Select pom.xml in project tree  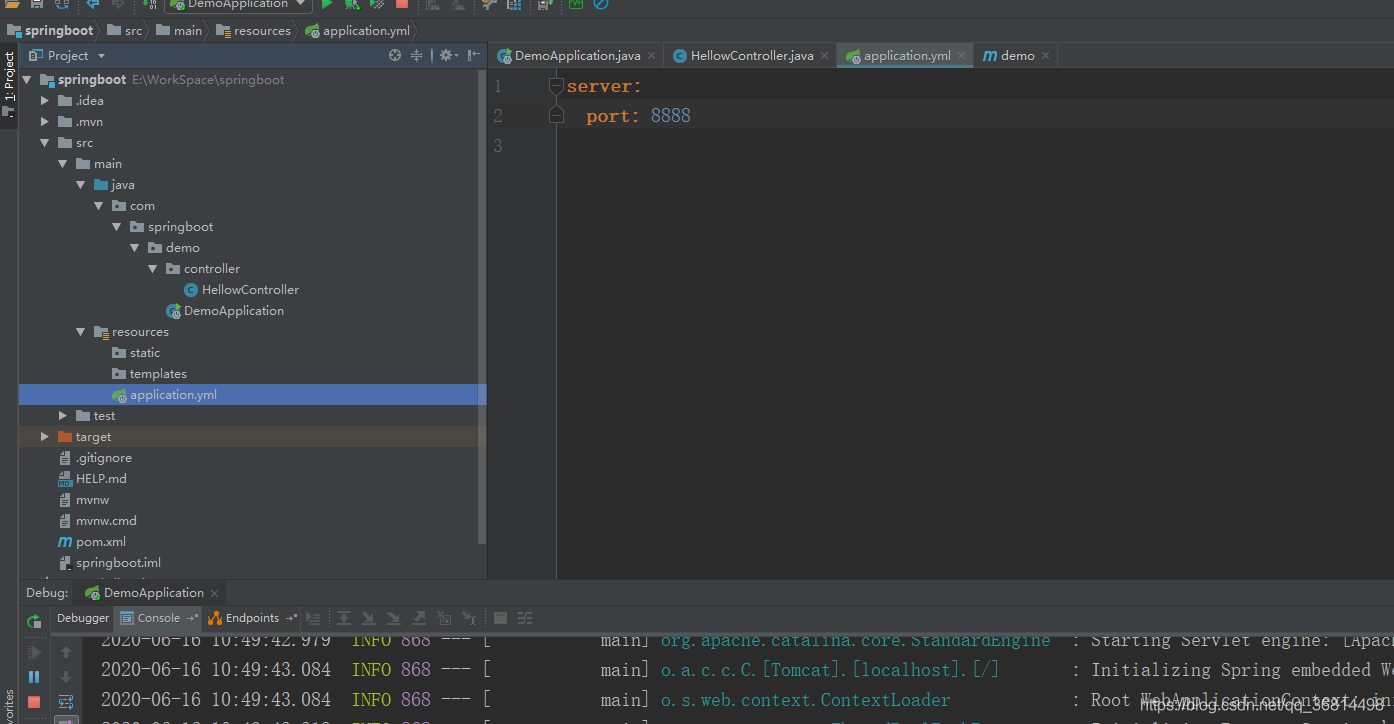(x=92, y=542)
